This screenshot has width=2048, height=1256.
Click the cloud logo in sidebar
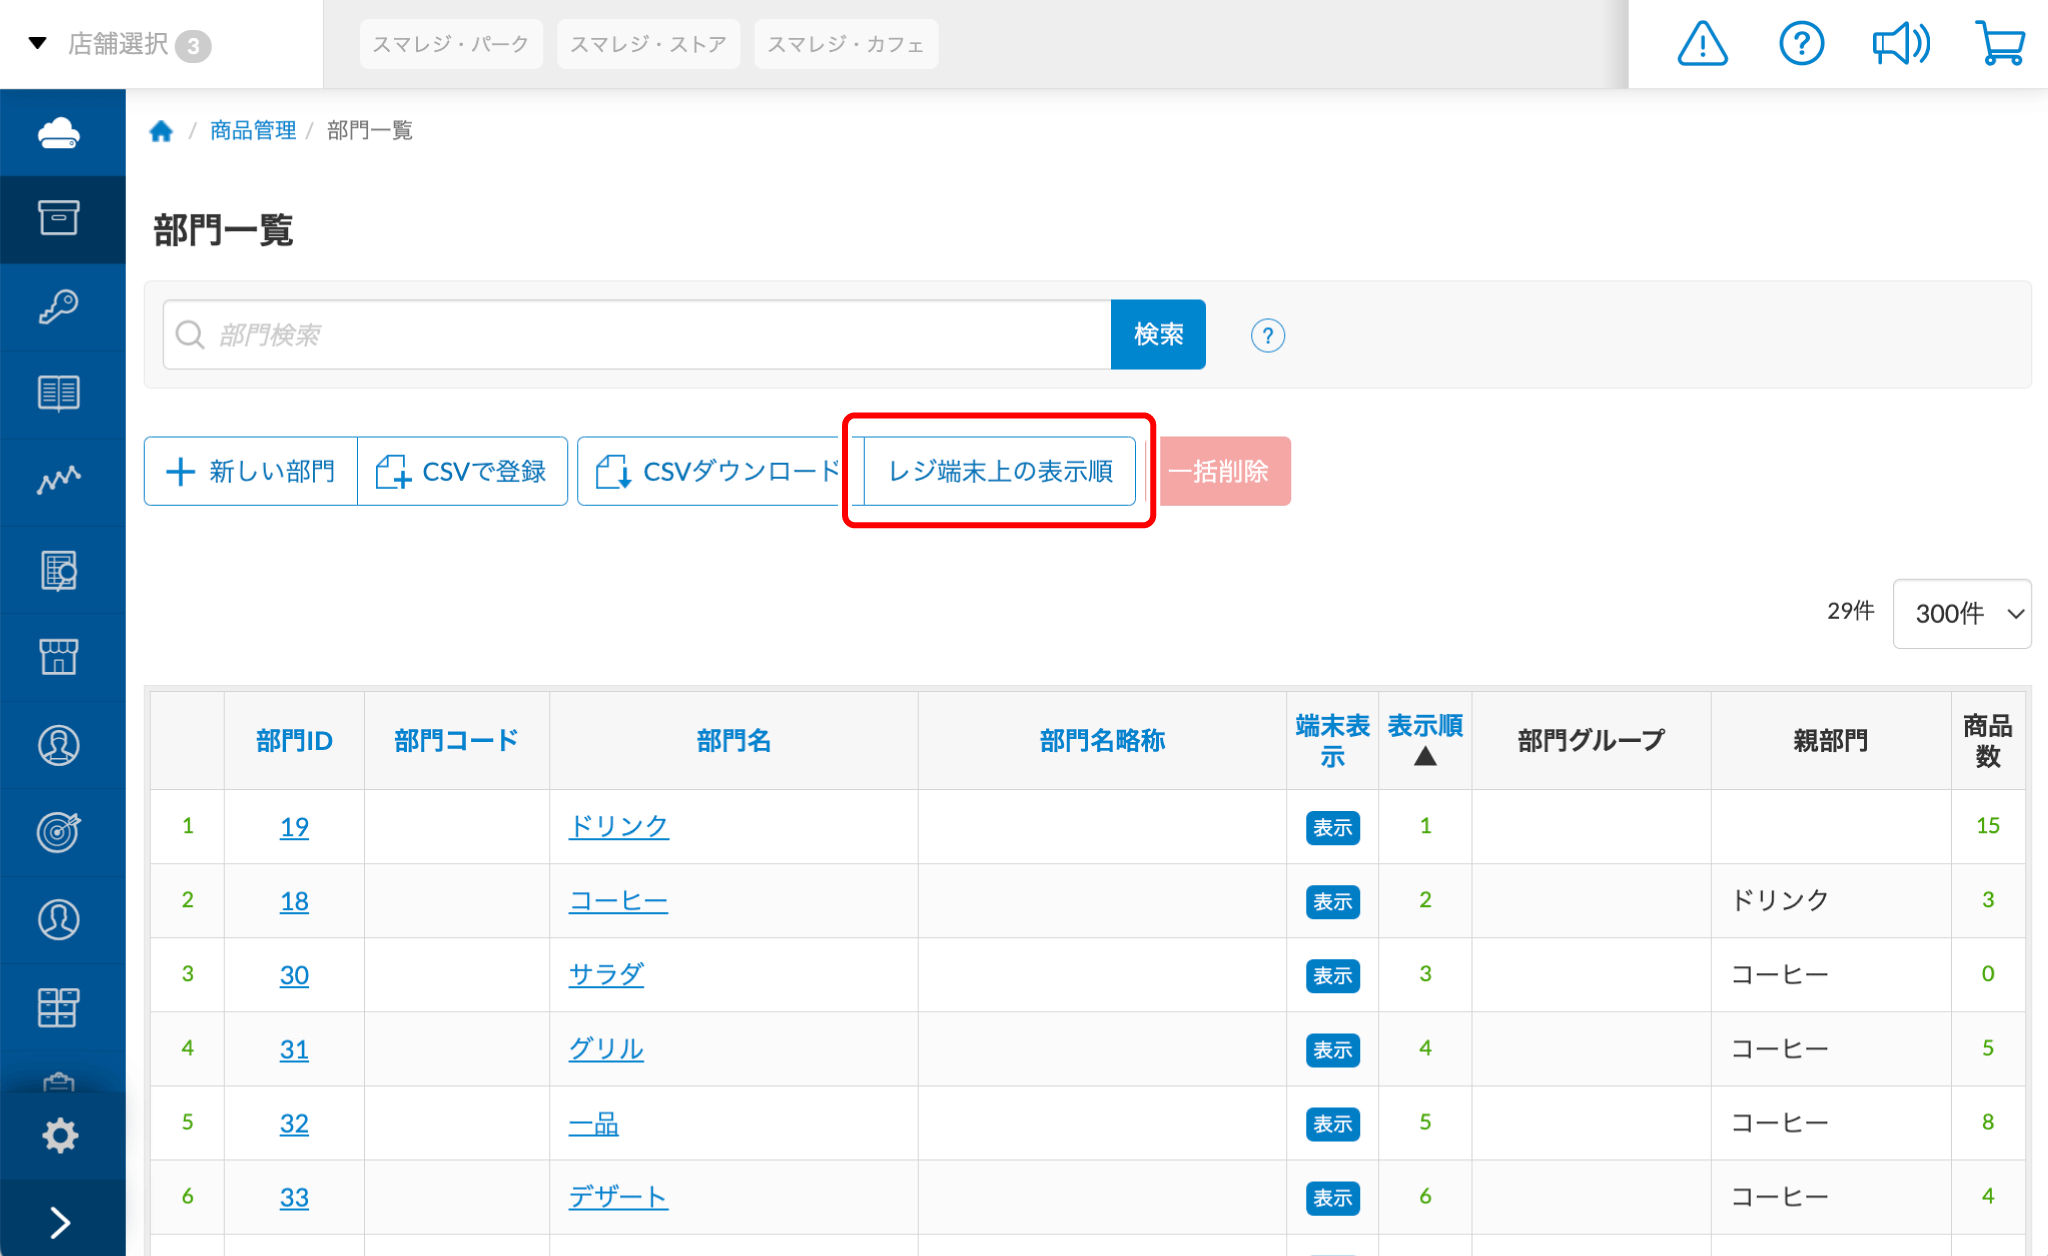pos(60,132)
